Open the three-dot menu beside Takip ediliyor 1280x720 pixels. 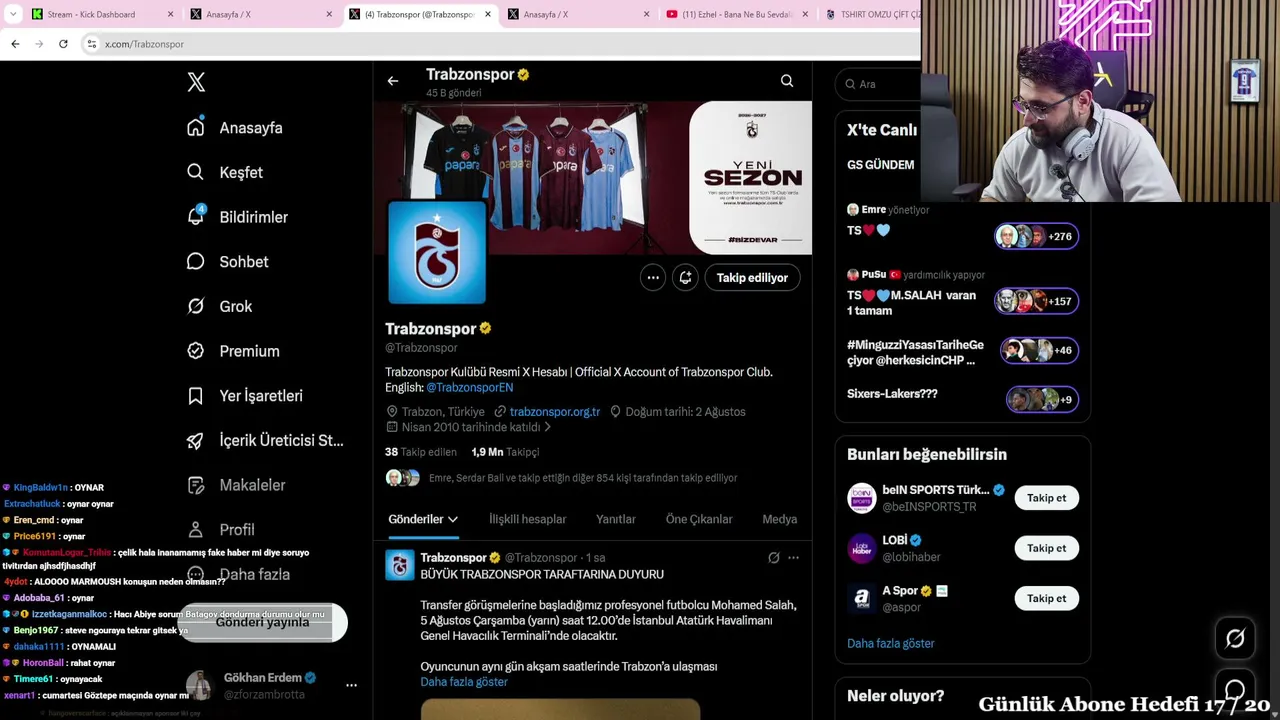pos(653,278)
